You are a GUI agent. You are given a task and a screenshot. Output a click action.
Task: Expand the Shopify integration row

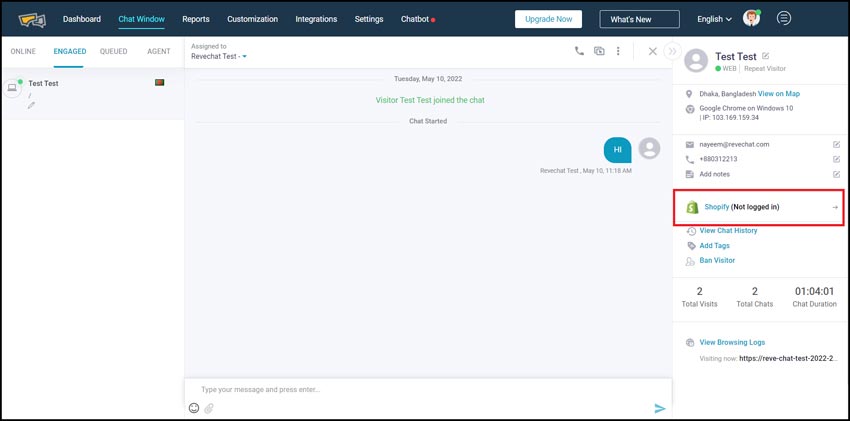835,207
